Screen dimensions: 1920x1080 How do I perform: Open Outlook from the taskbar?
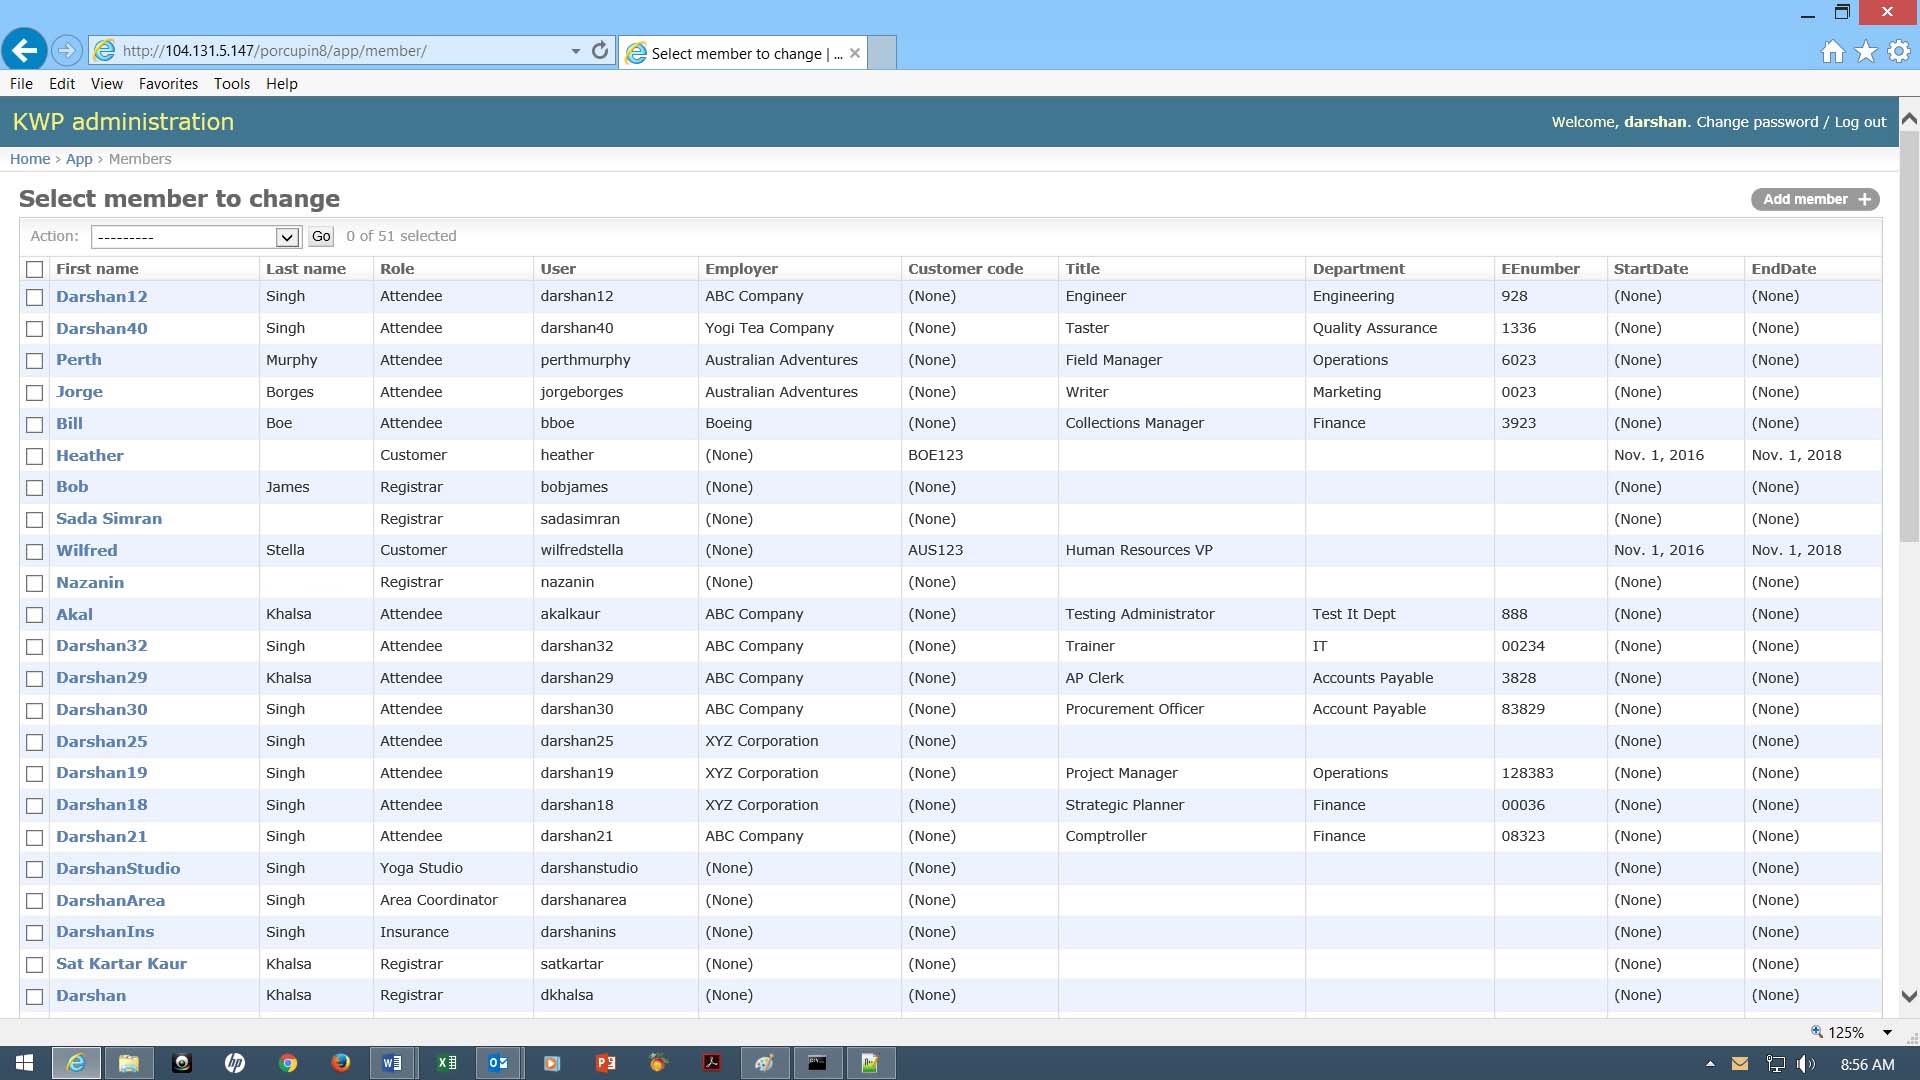pyautogui.click(x=498, y=1063)
